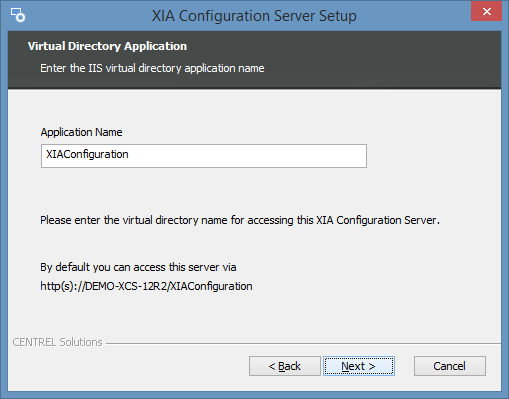
Task: Click the 'Virtual Directory Application' heading
Action: 107,46
